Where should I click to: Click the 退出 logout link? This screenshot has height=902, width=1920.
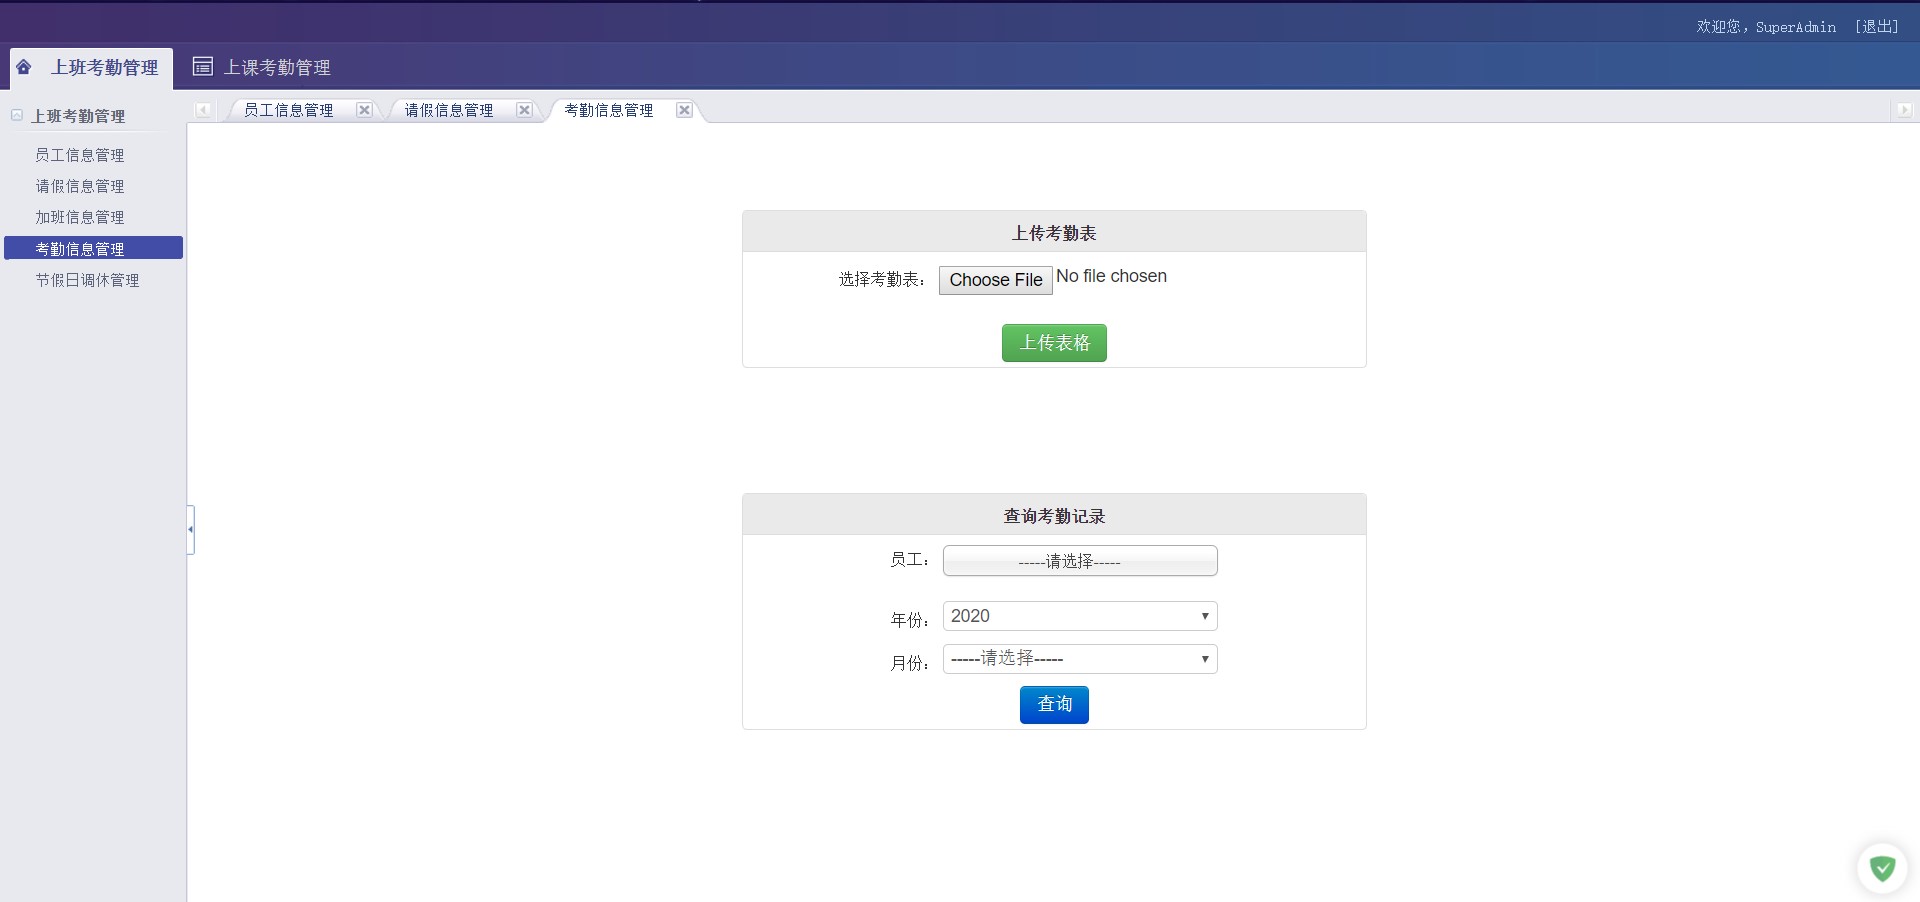click(x=1876, y=27)
